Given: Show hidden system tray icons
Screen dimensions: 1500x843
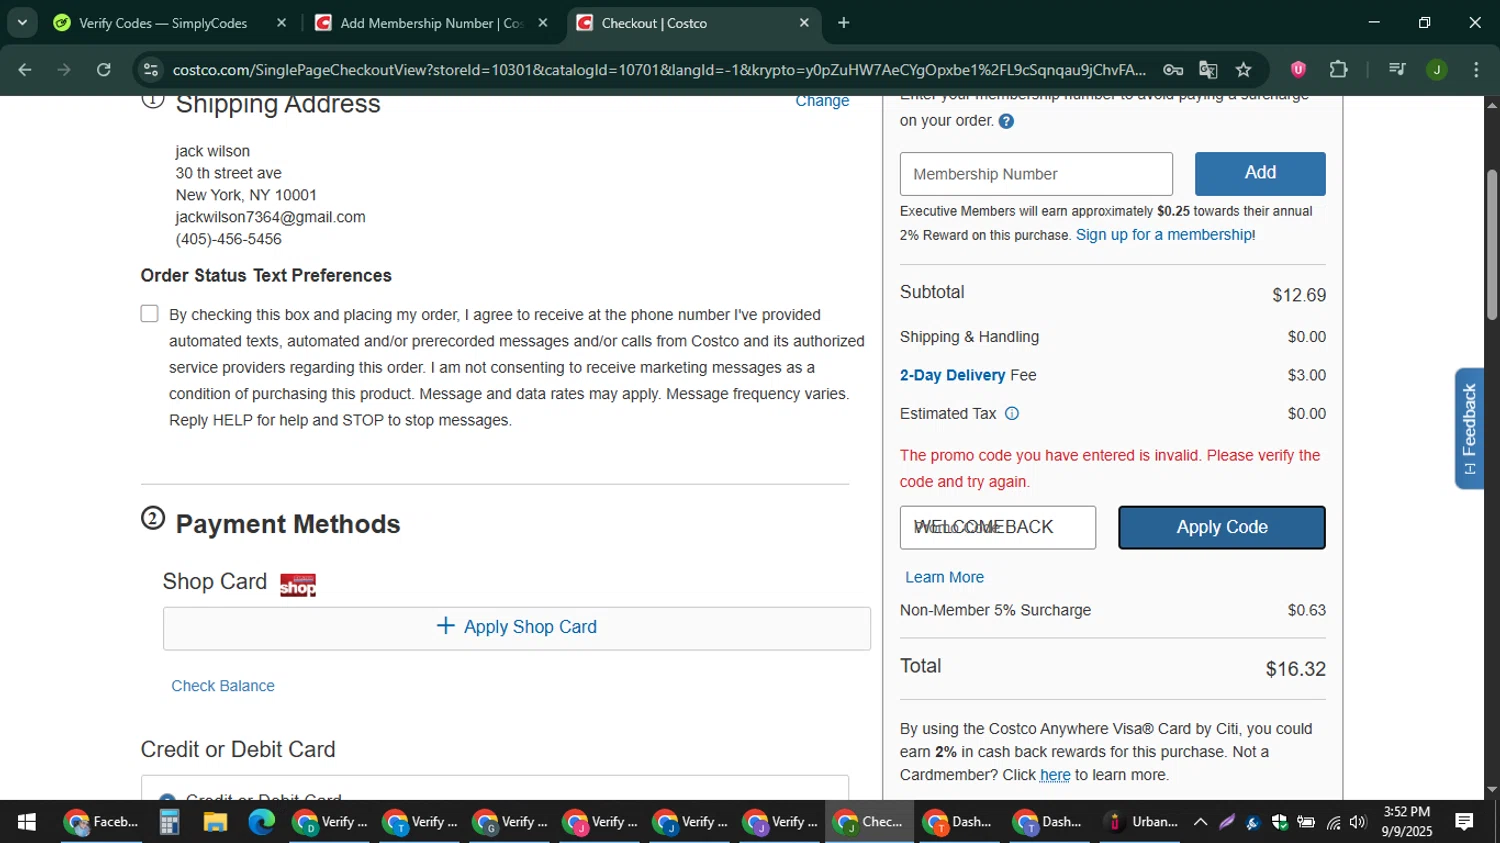Looking at the screenshot, I should click(x=1201, y=822).
